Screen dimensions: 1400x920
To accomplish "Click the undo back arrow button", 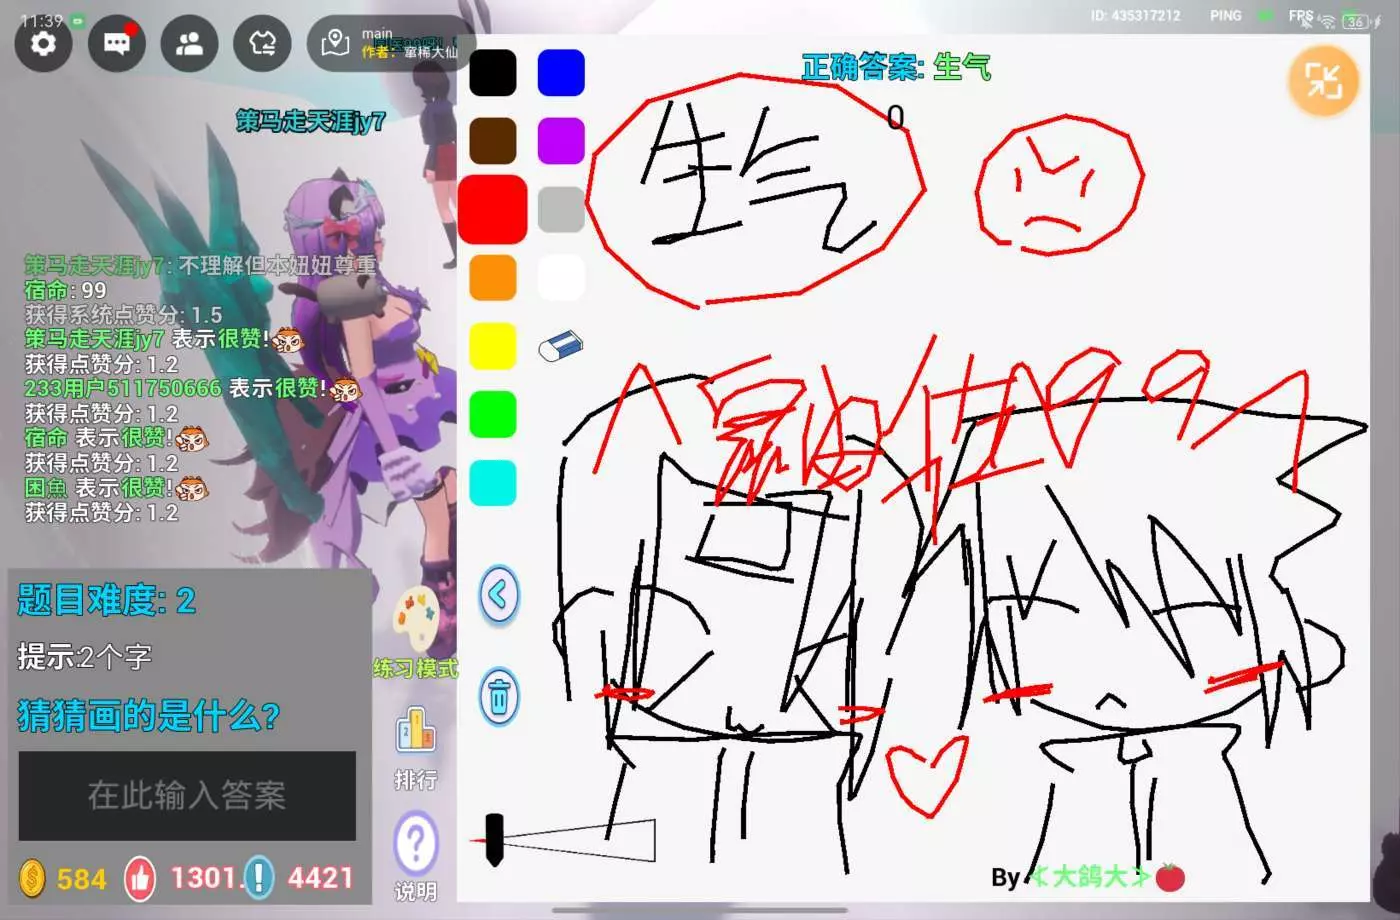I will coord(499,596).
